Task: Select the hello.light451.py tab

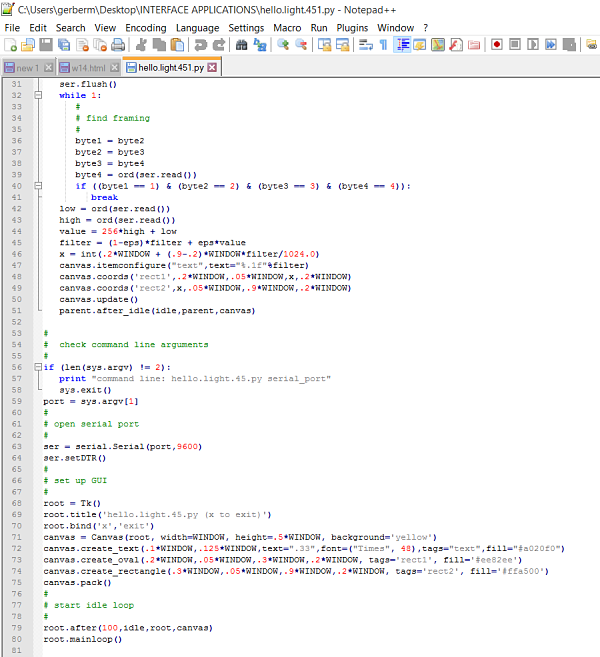Action: coord(172,67)
